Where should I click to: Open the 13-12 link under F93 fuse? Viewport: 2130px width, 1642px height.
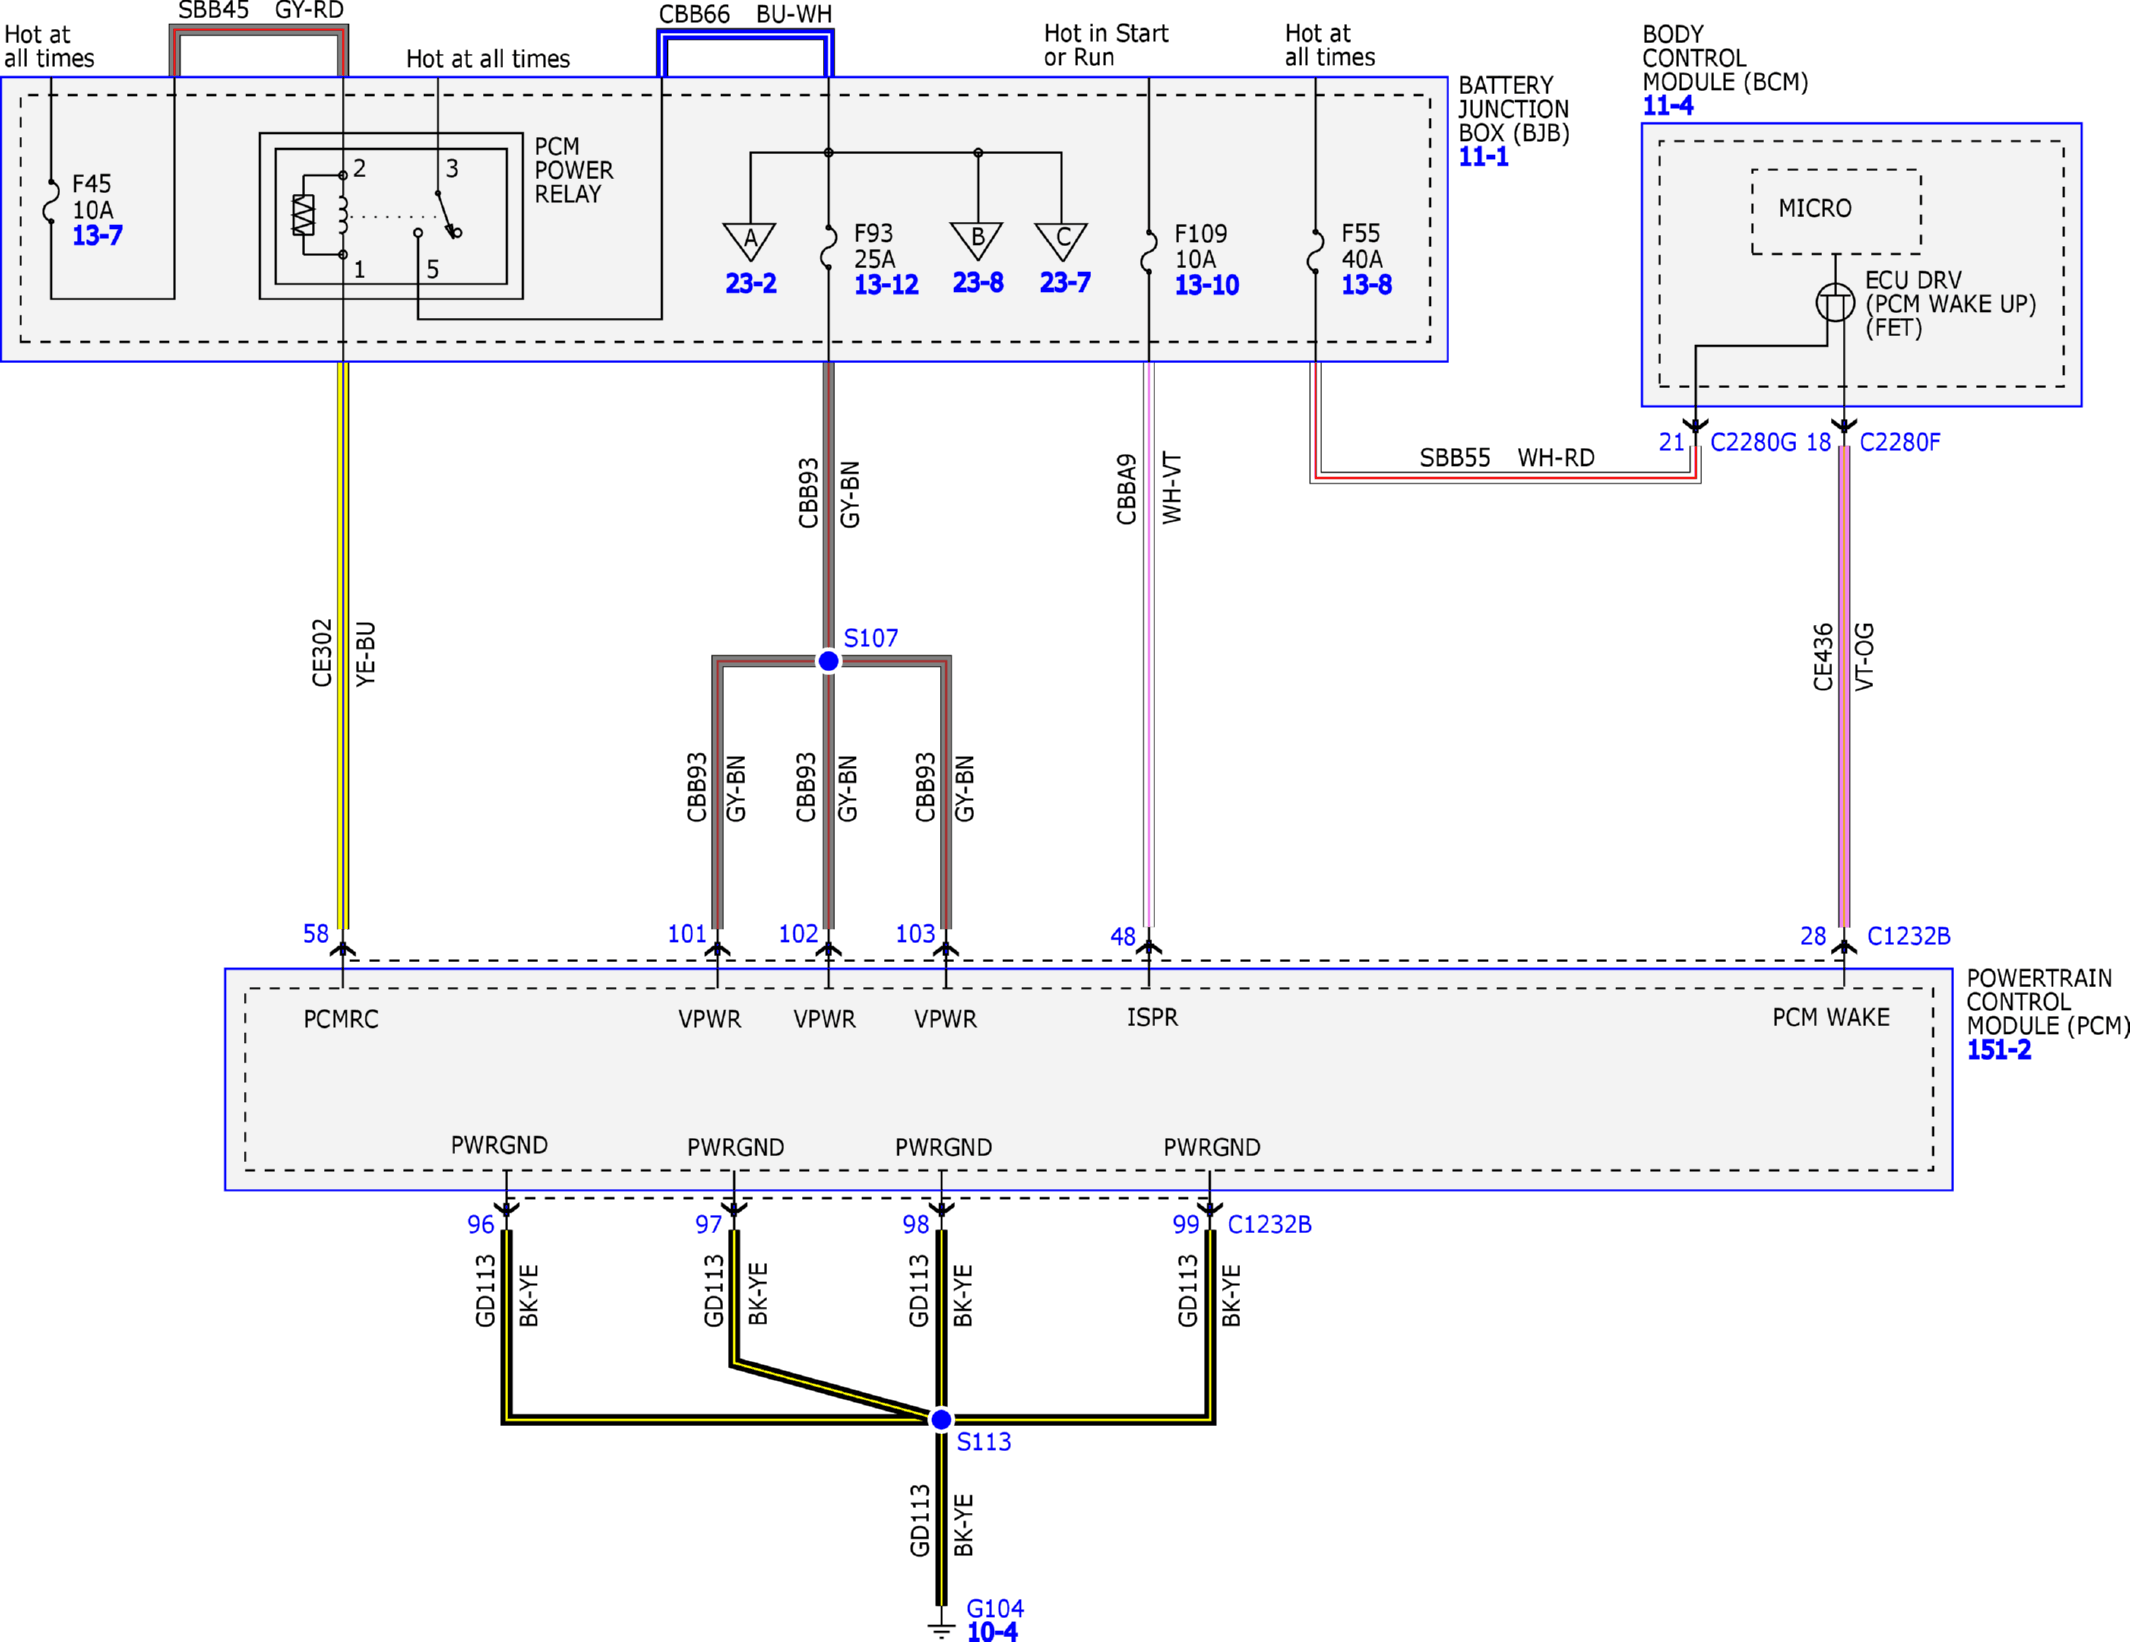pyautogui.click(x=886, y=285)
